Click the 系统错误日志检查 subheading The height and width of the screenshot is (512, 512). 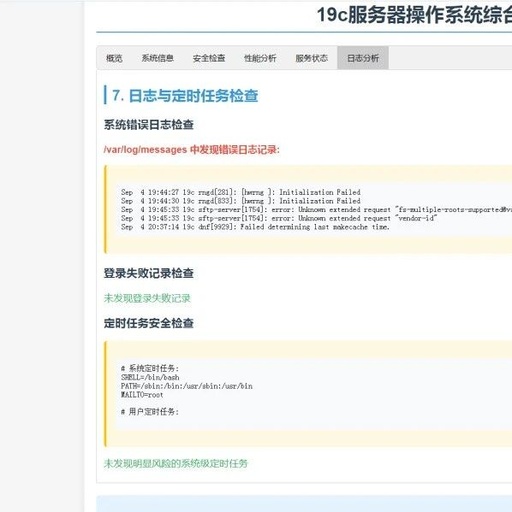coord(149,125)
